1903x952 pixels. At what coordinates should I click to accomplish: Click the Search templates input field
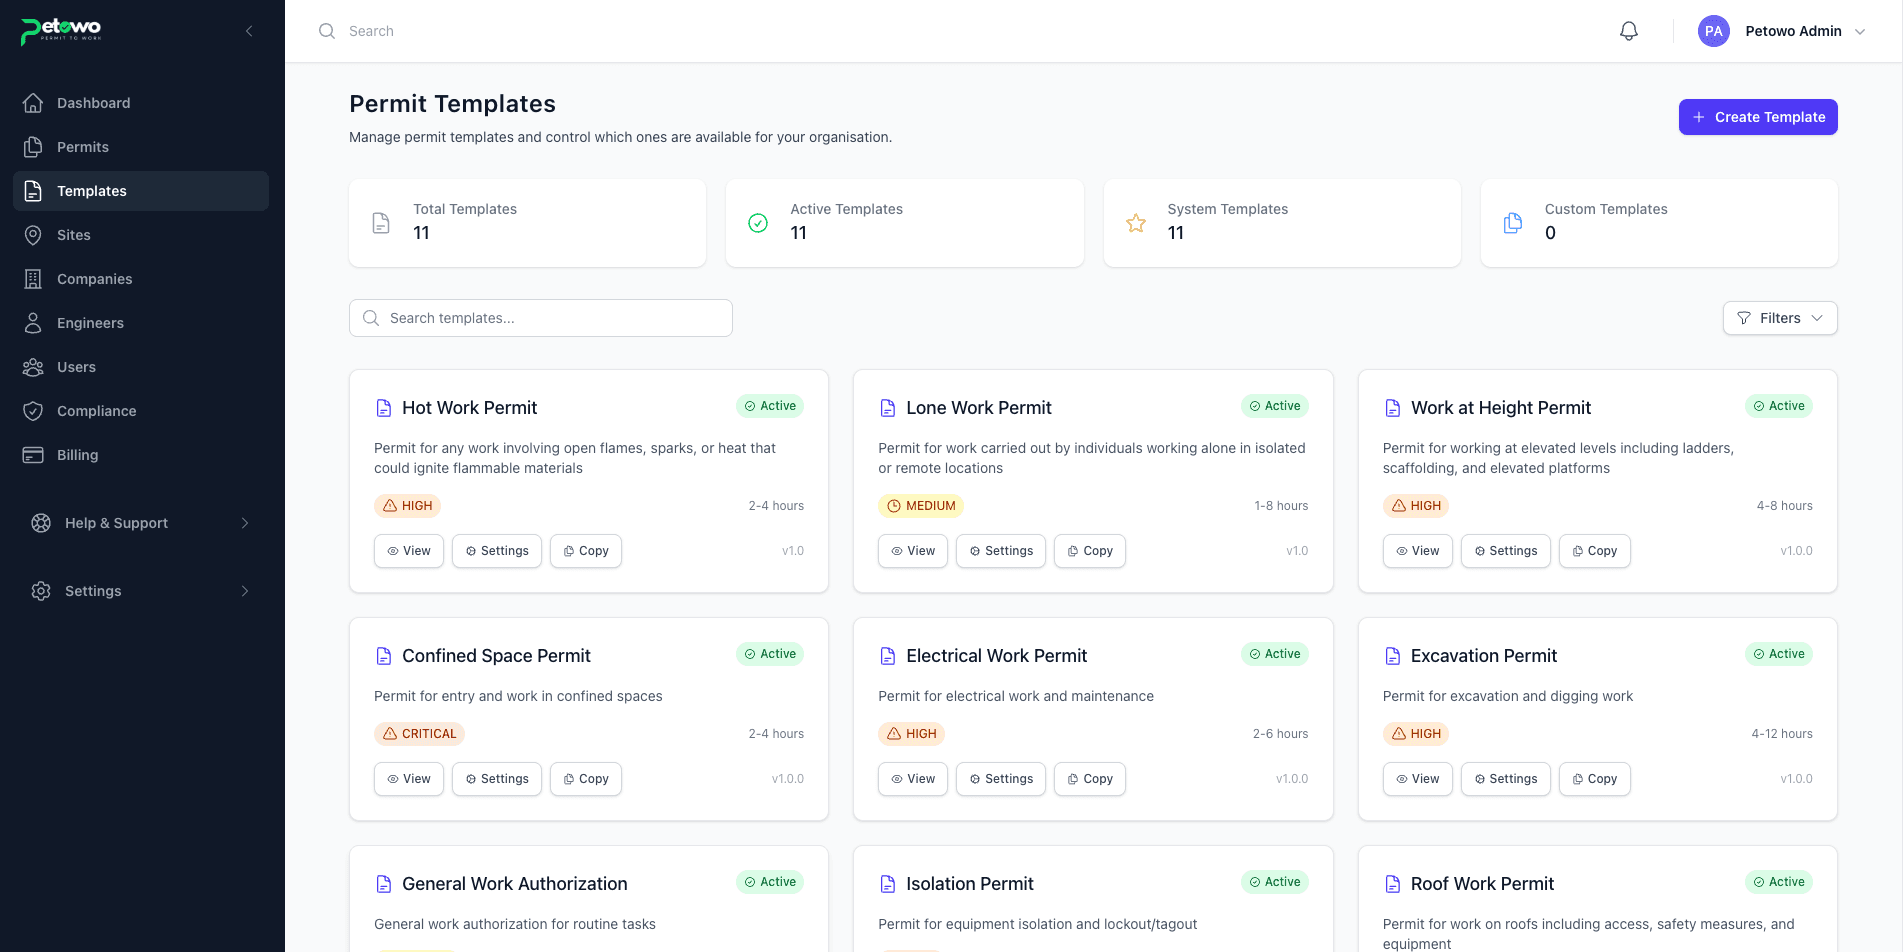point(540,318)
